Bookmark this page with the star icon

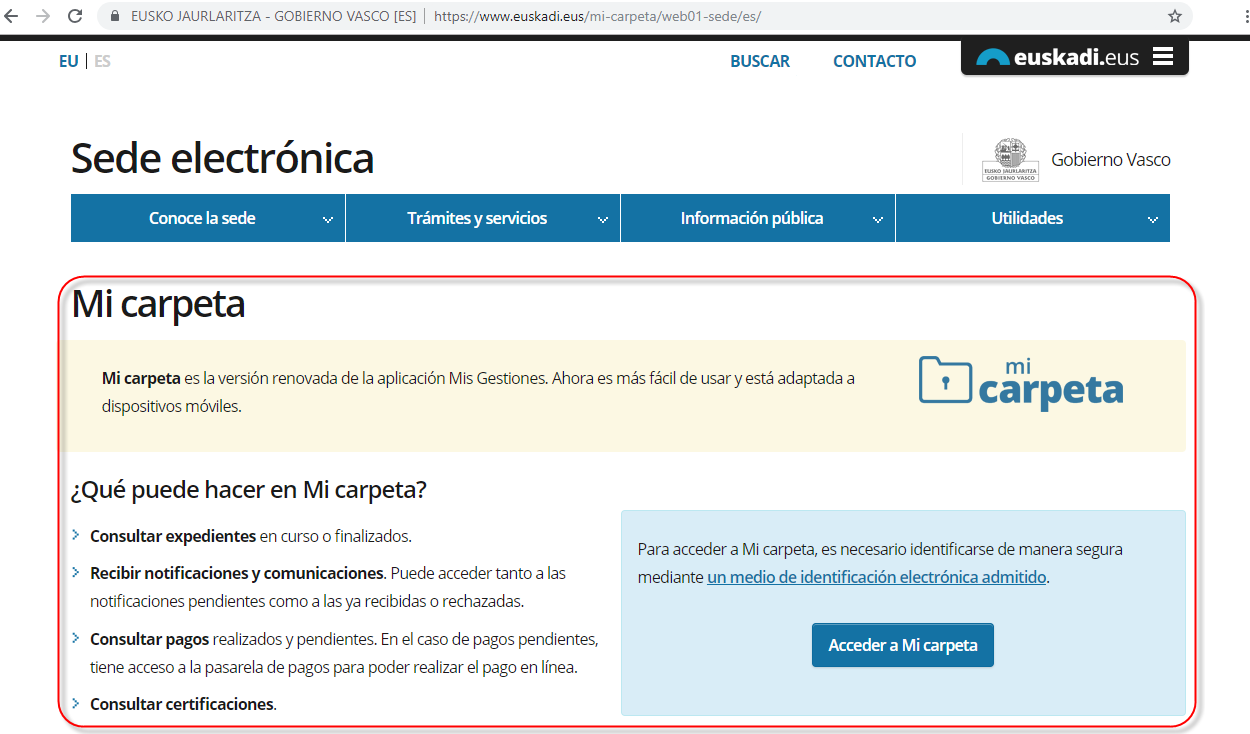[x=1175, y=17]
